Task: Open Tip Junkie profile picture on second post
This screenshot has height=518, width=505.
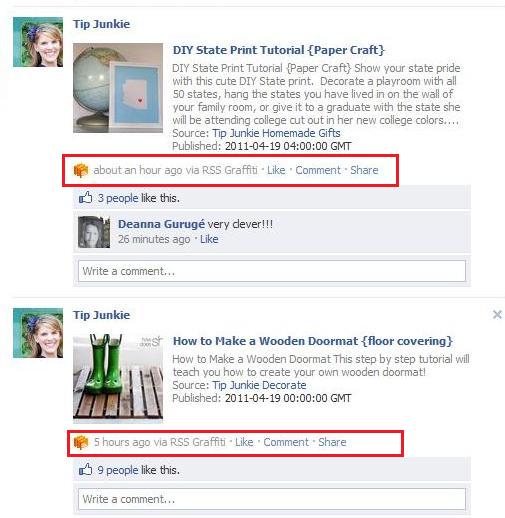Action: pos(38,333)
